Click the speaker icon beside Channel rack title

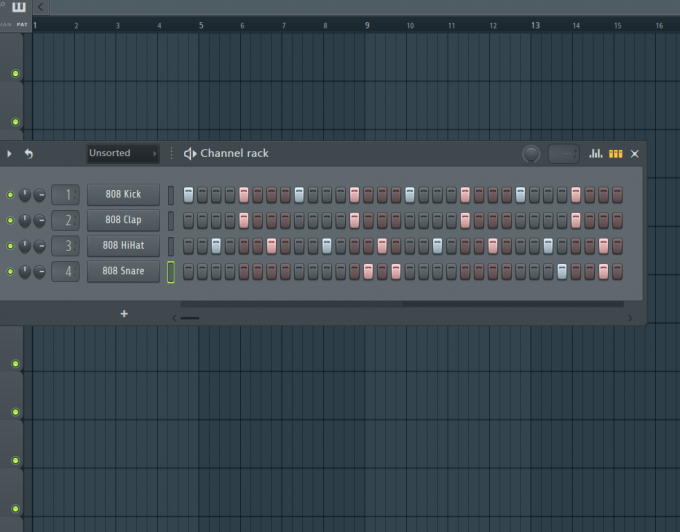[190, 153]
